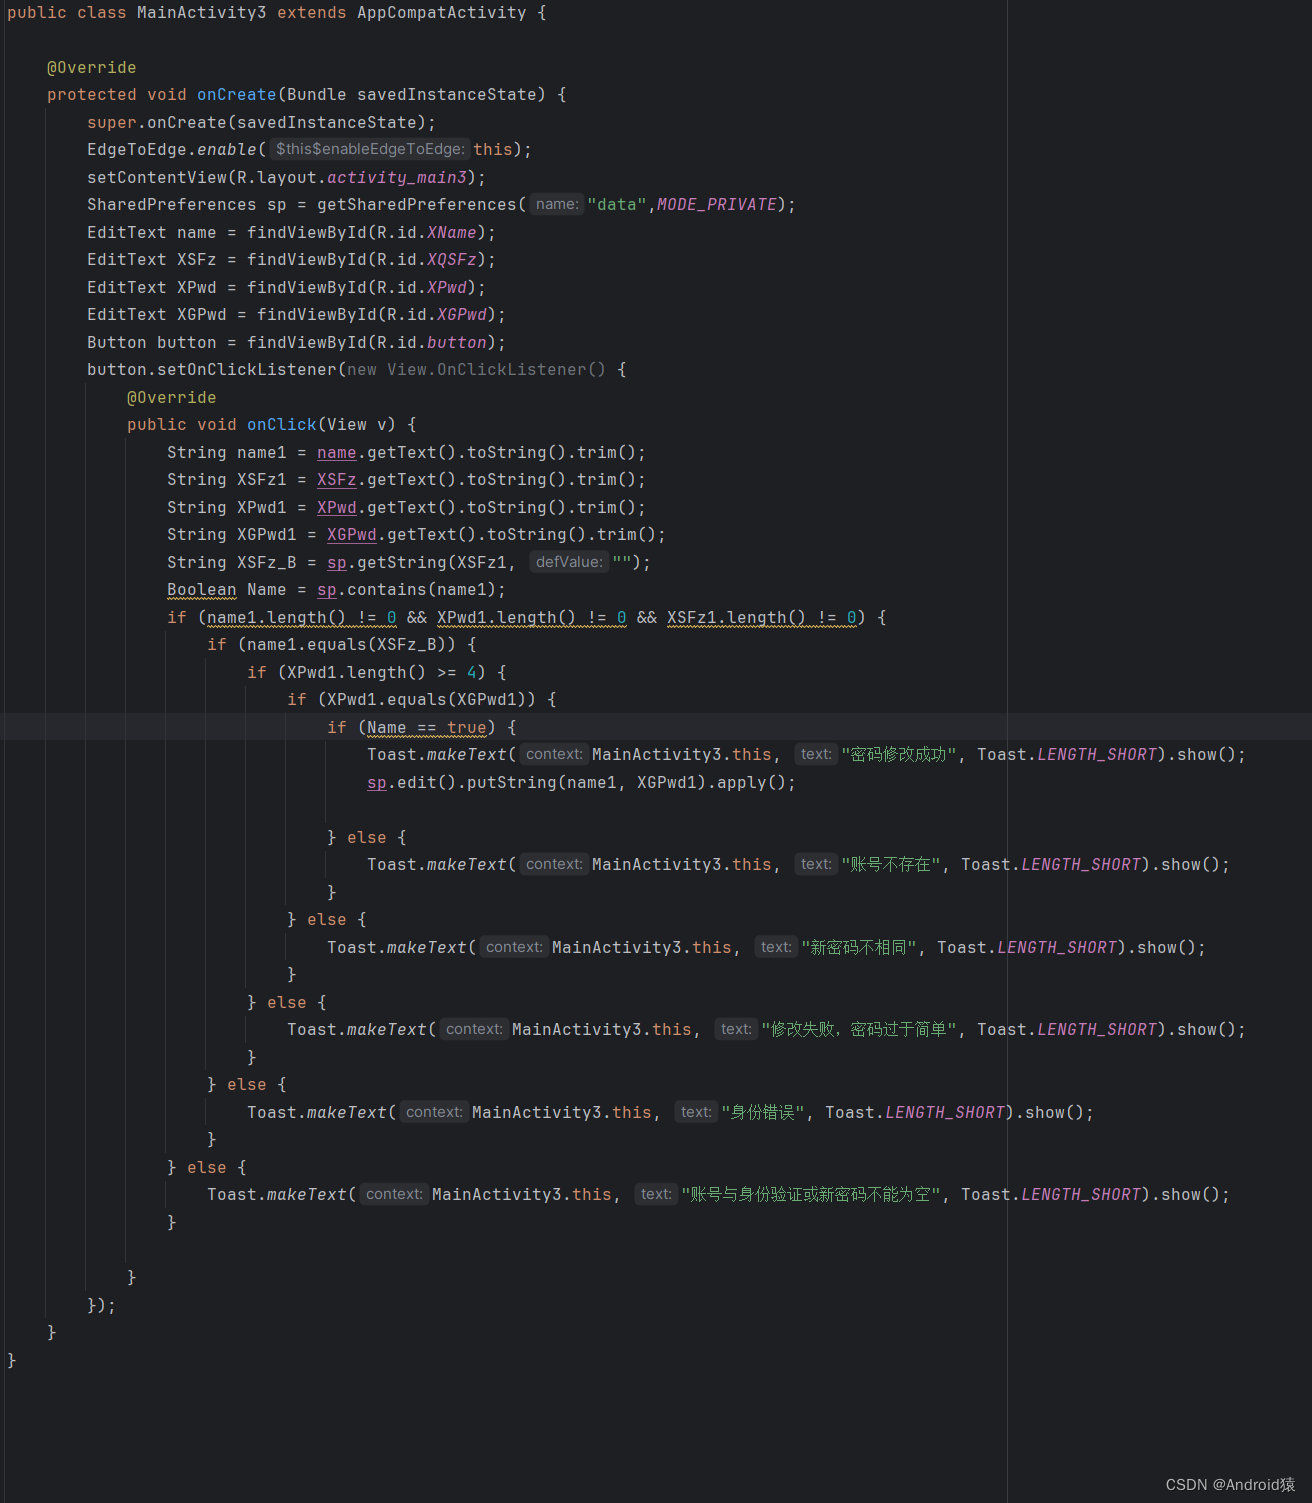Click EdgeToEdge.enable method call
Viewport: 1312px width, 1503px height.
pyautogui.click(x=171, y=150)
